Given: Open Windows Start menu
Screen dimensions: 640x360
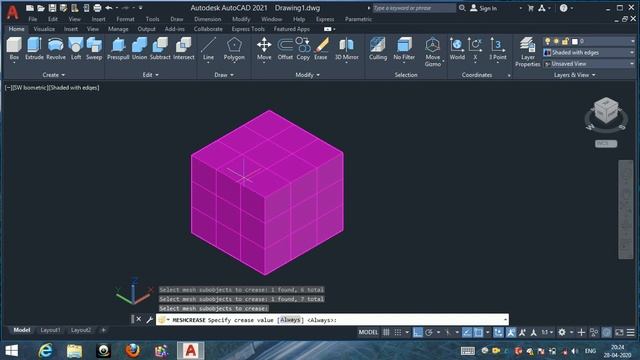Looking at the screenshot, I should pos(11,351).
